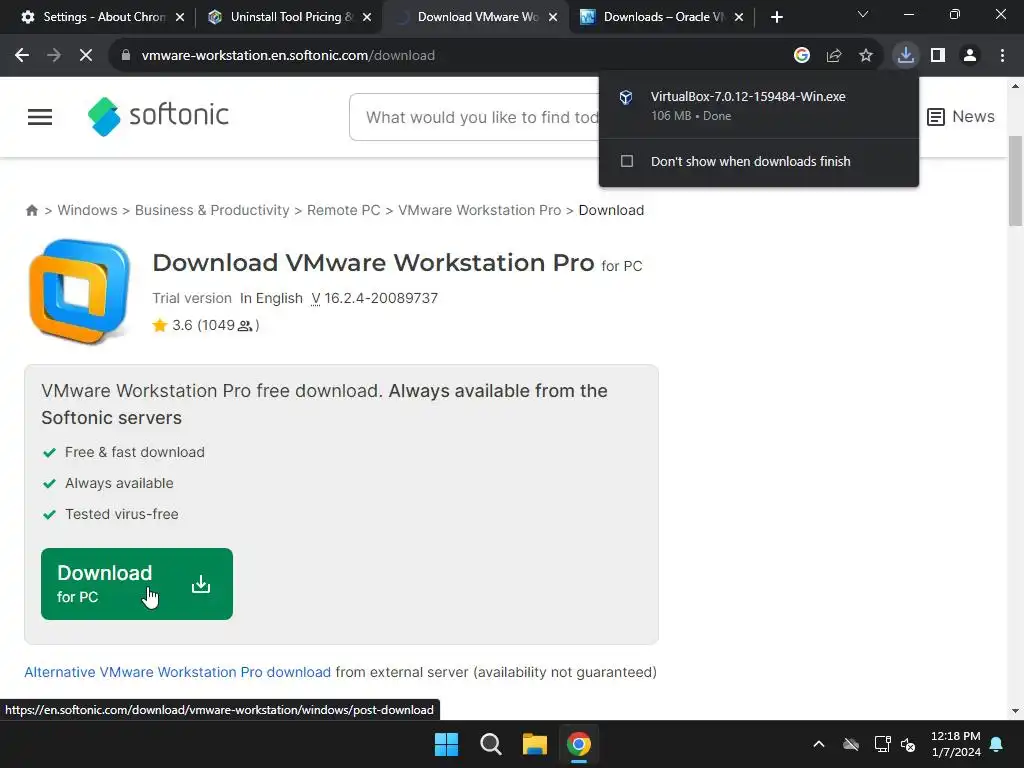
Task: Open Windows taskbar search
Action: (490, 744)
